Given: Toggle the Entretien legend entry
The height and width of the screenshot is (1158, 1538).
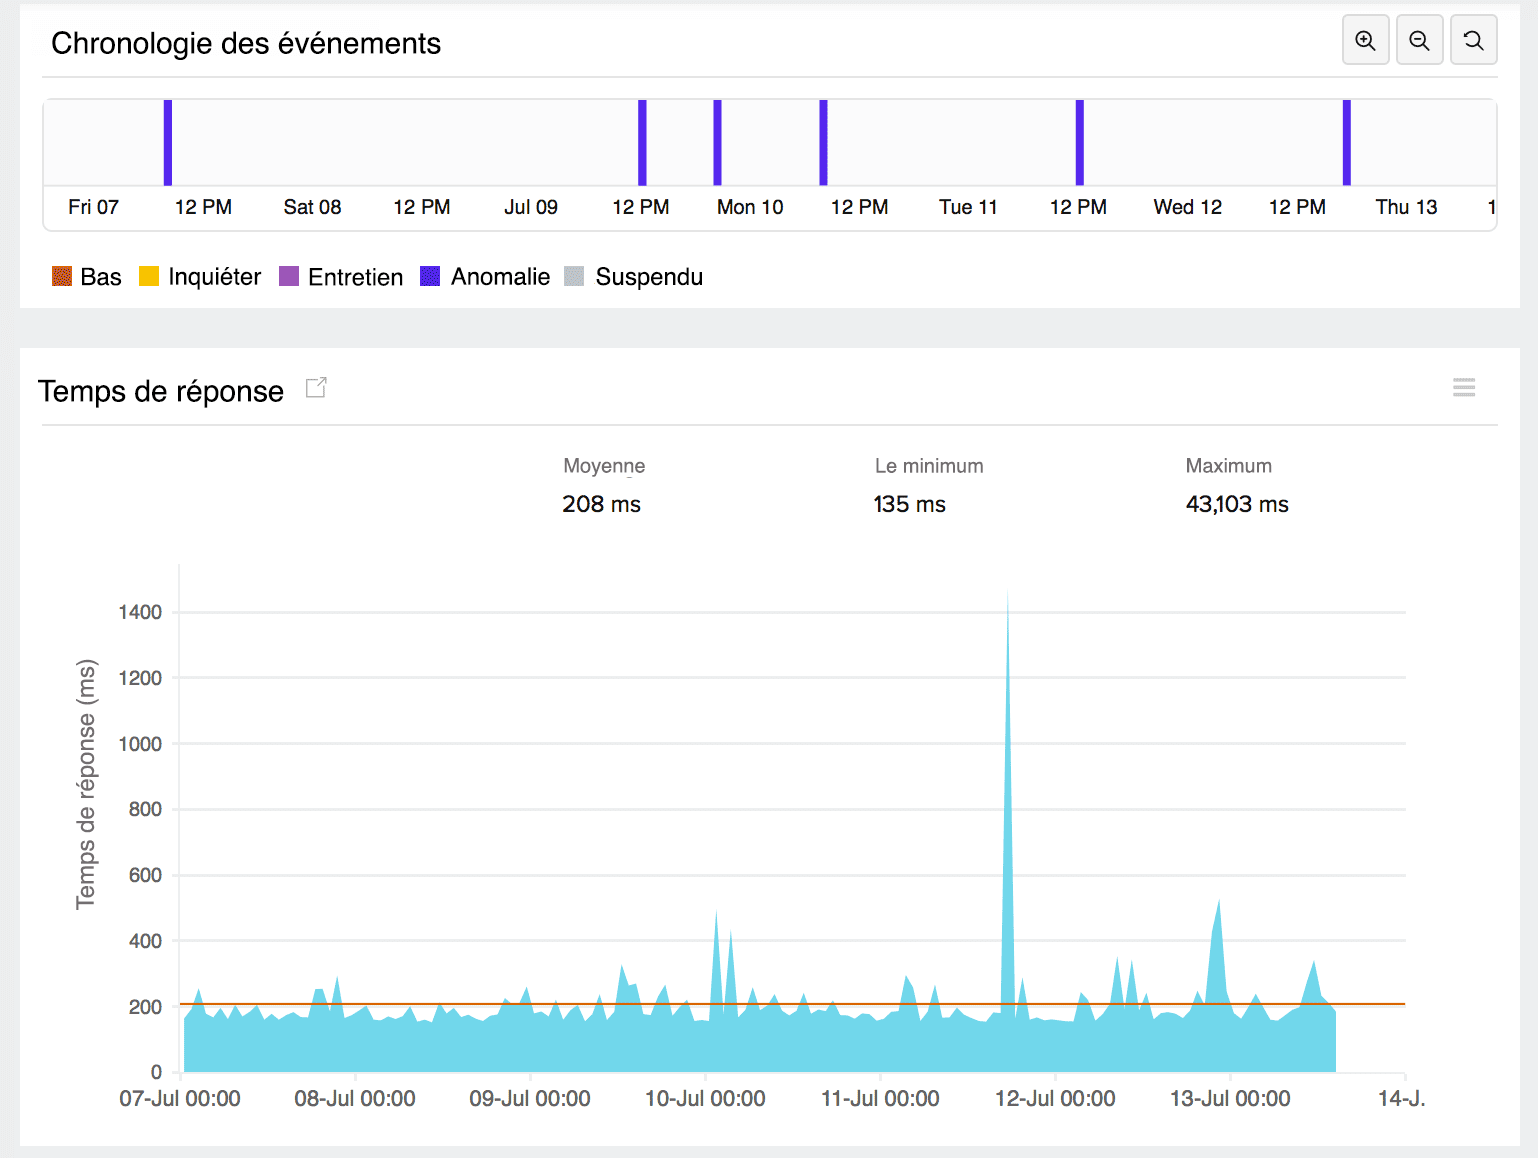Looking at the screenshot, I should (341, 277).
